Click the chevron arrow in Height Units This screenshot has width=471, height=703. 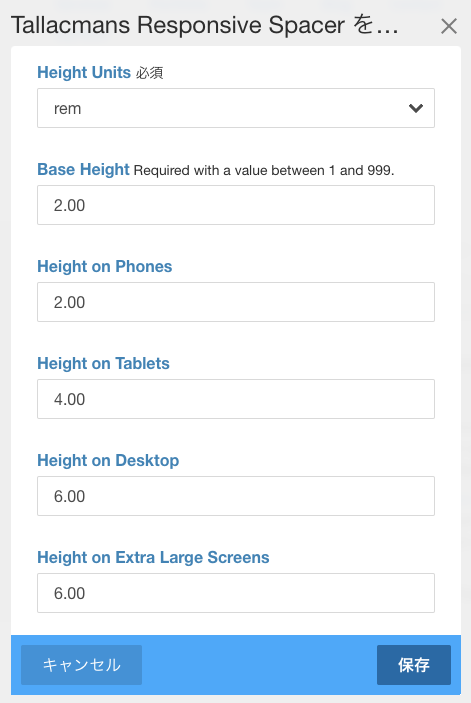(416, 108)
